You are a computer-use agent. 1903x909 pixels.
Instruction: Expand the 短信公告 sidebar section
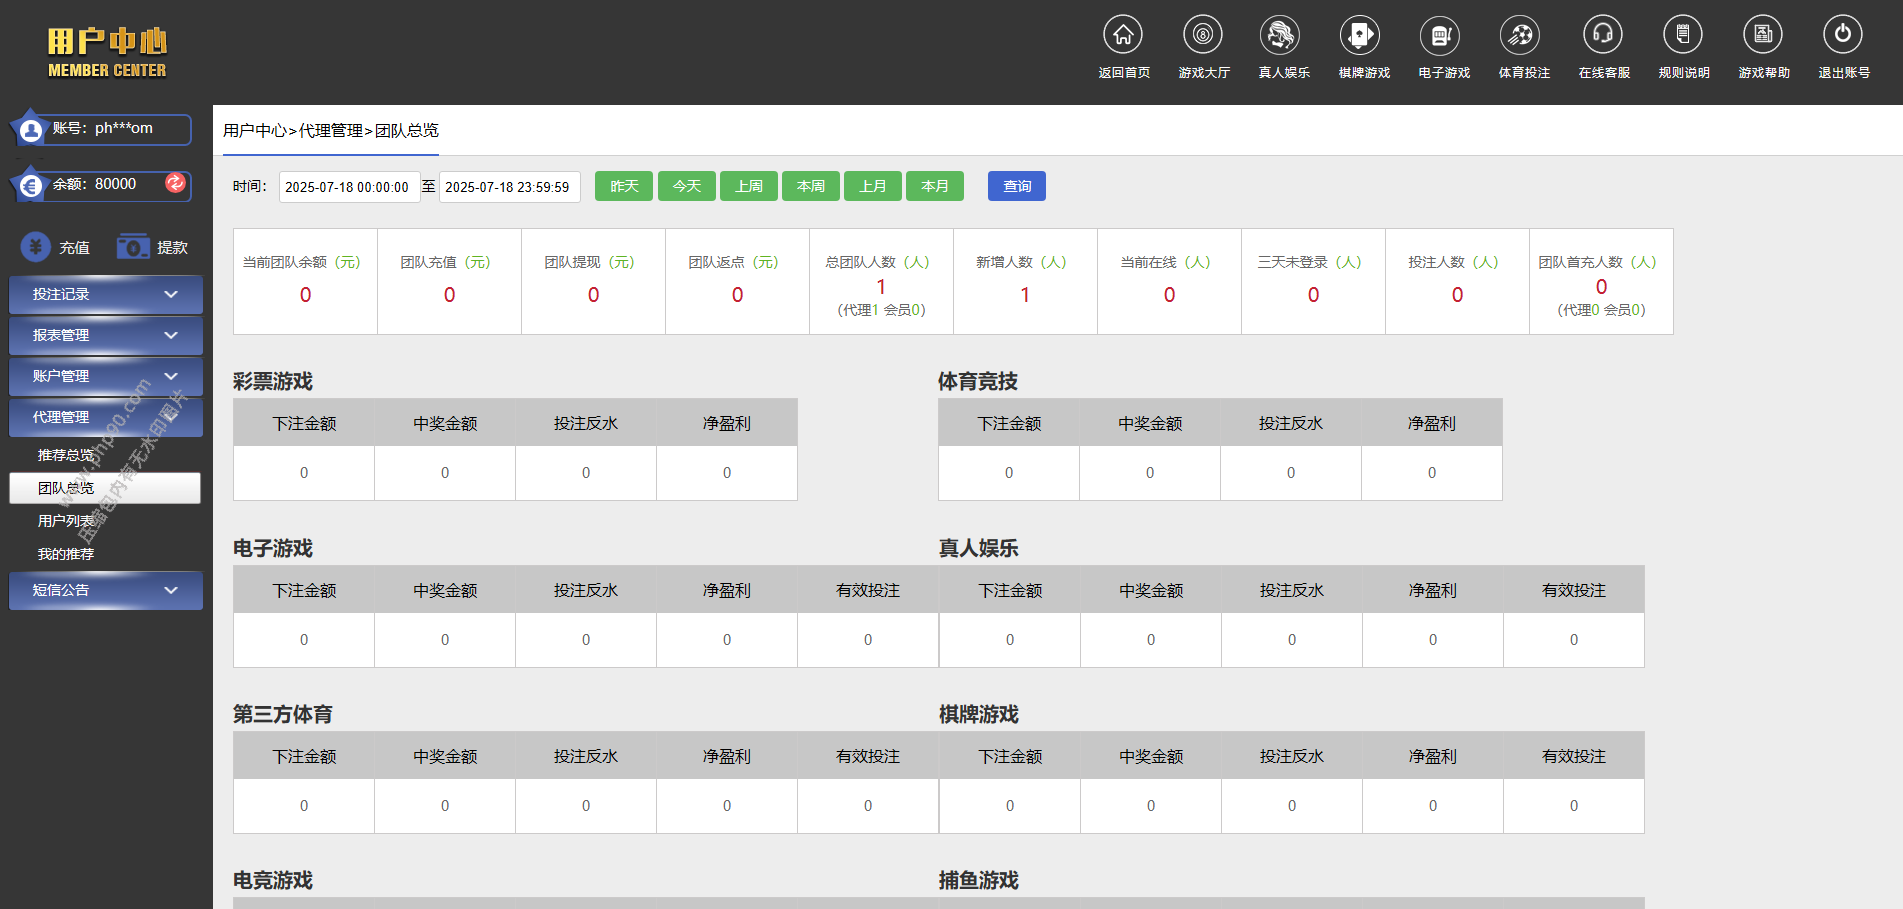click(106, 591)
